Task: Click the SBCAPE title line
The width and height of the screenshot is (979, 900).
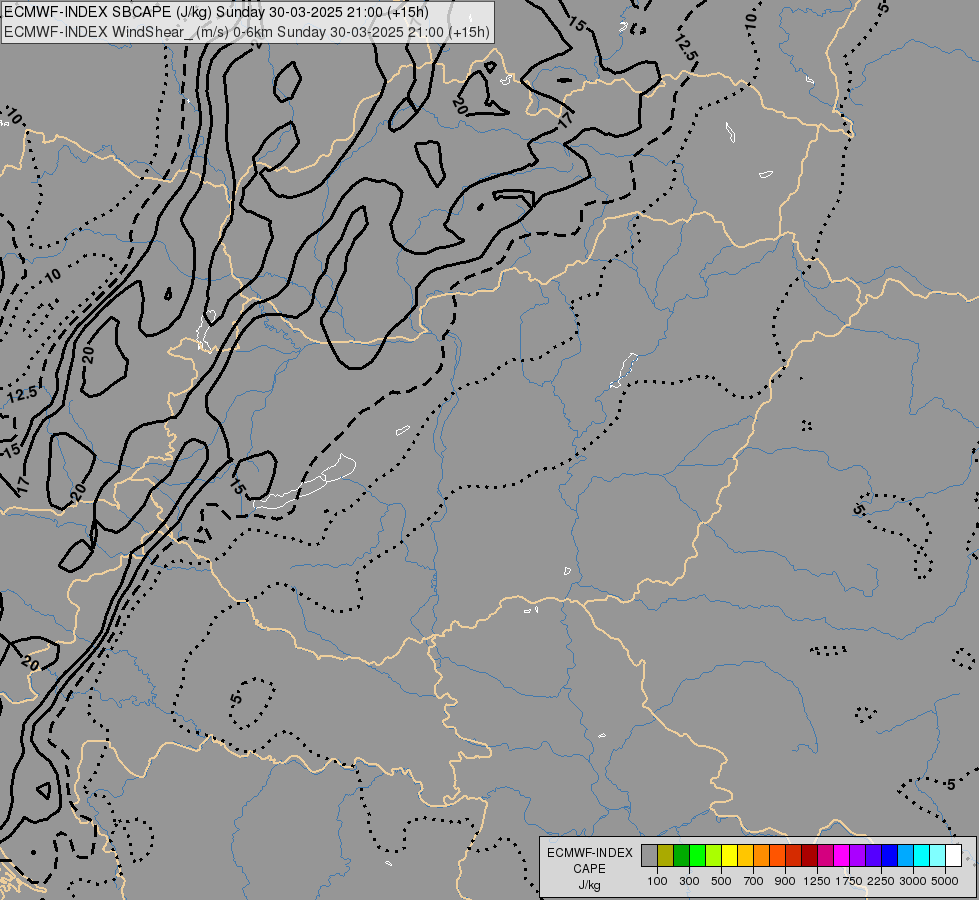Action: click(216, 12)
